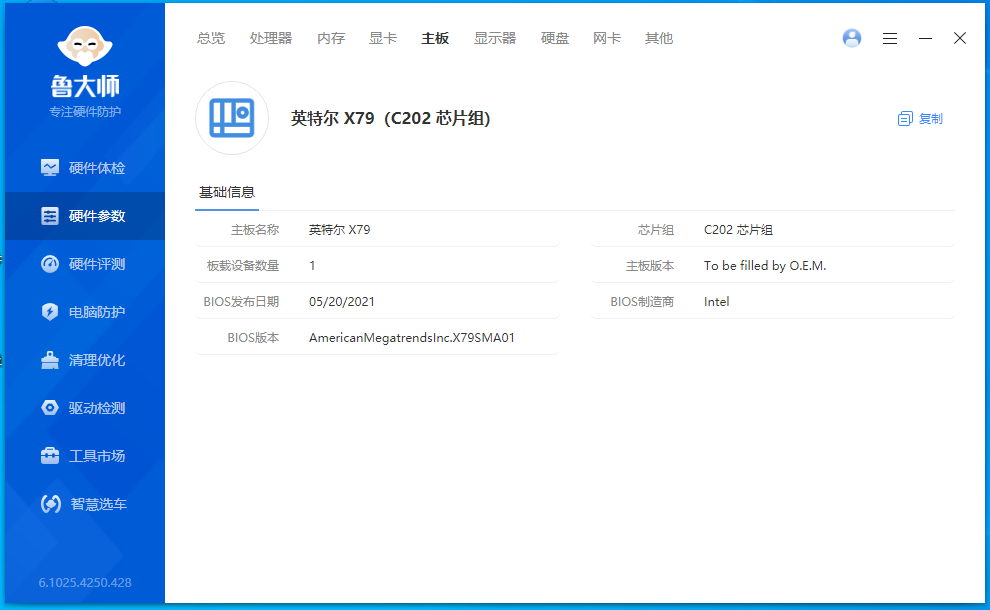
Task: Close the 鲁大师 window
Action: [960, 39]
